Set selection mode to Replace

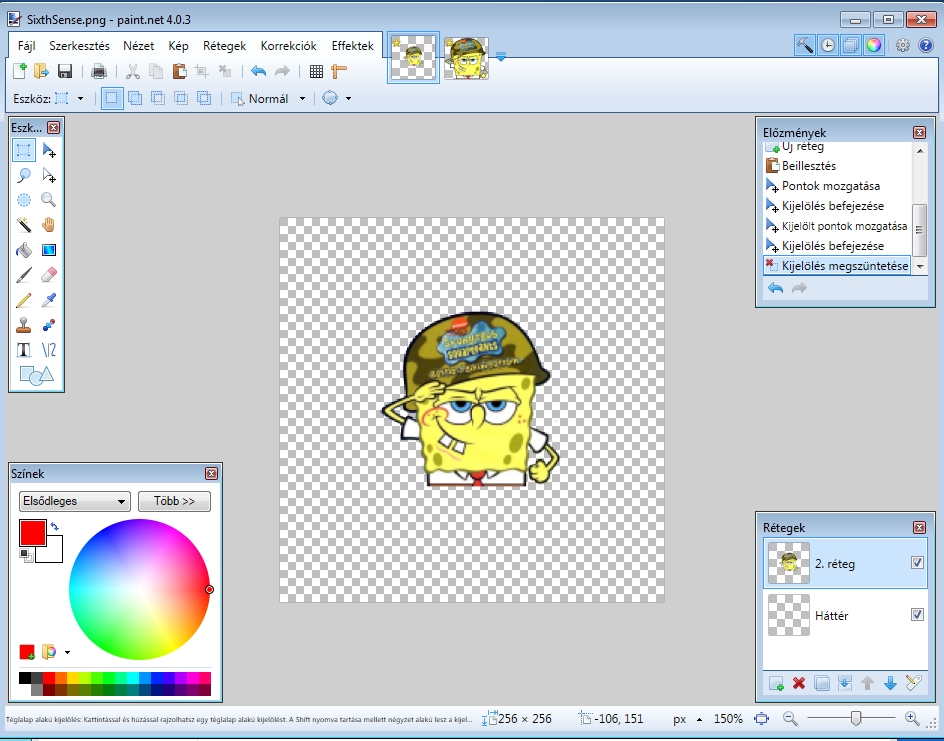[111, 98]
